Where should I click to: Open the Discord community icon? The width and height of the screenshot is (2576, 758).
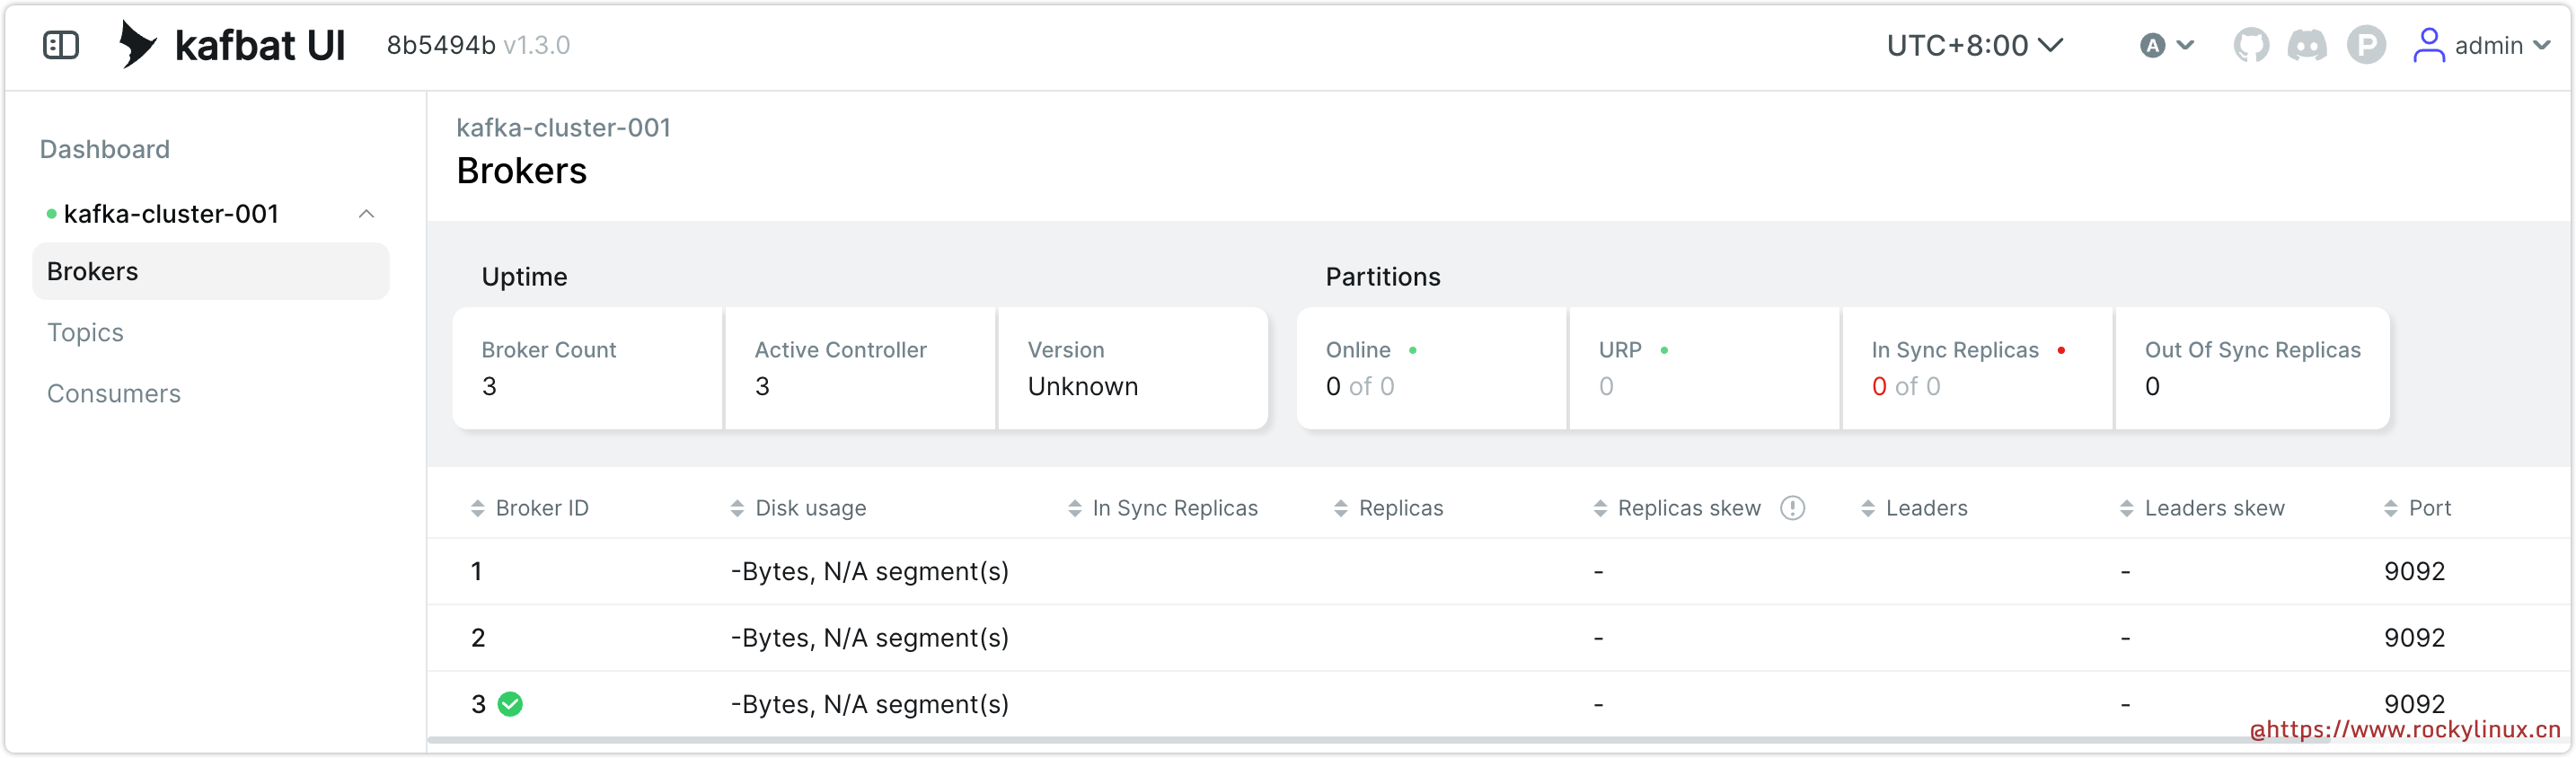tap(2307, 45)
